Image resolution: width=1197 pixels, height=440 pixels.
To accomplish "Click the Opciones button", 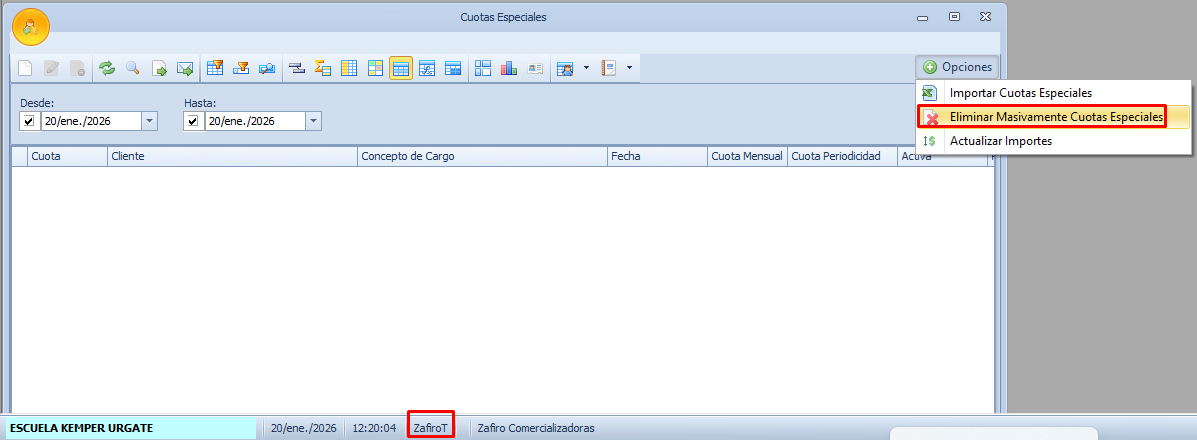I will [957, 67].
